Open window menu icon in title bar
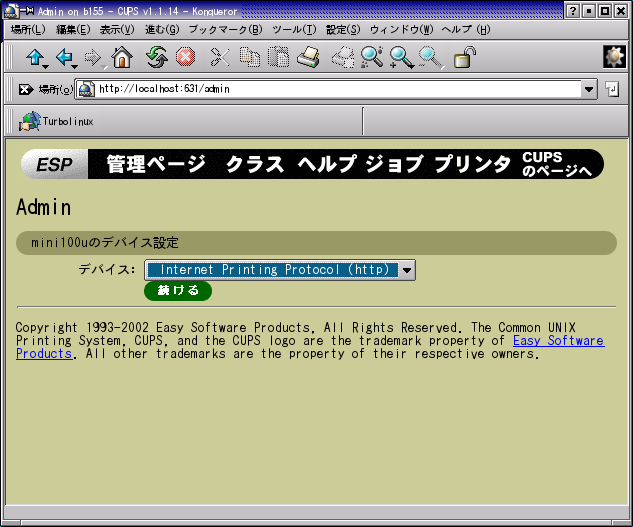Viewport: 633px width, 527px height. pyautogui.click(x=10, y=11)
